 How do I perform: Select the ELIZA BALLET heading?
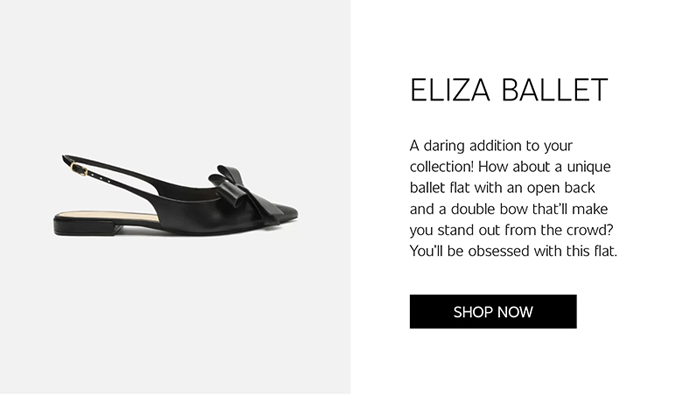509,90
